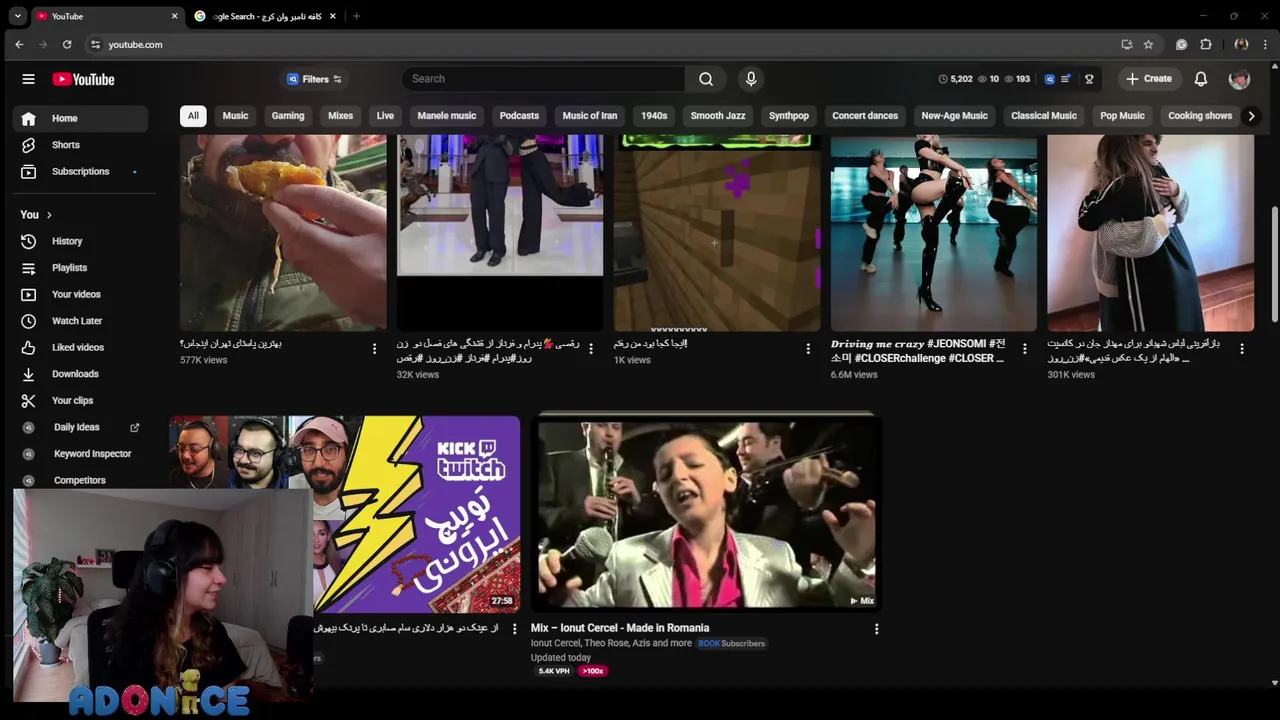This screenshot has width=1280, height=720.
Task: Click the 193 views stat
Action: tap(1017, 79)
